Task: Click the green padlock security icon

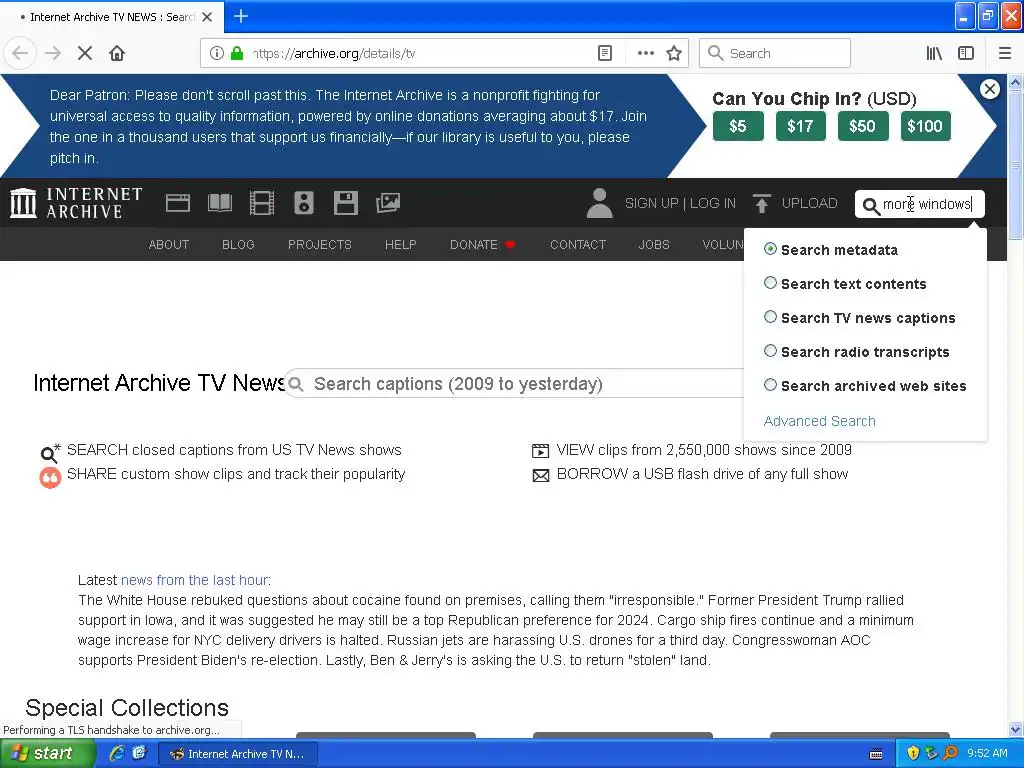Action: [x=237, y=53]
